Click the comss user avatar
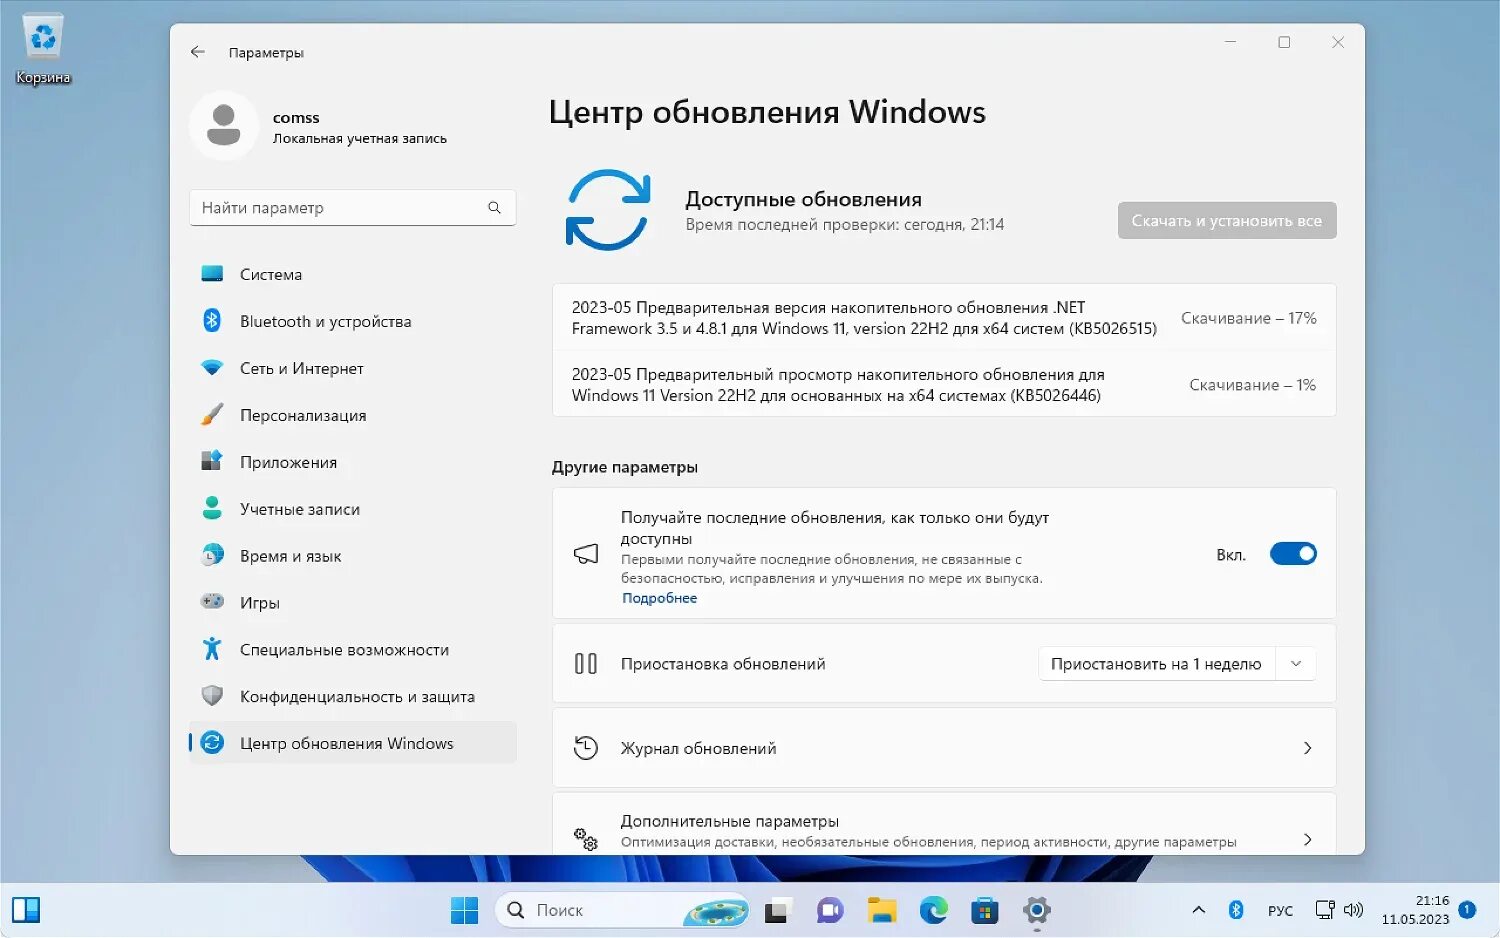The image size is (1500, 938). point(224,126)
